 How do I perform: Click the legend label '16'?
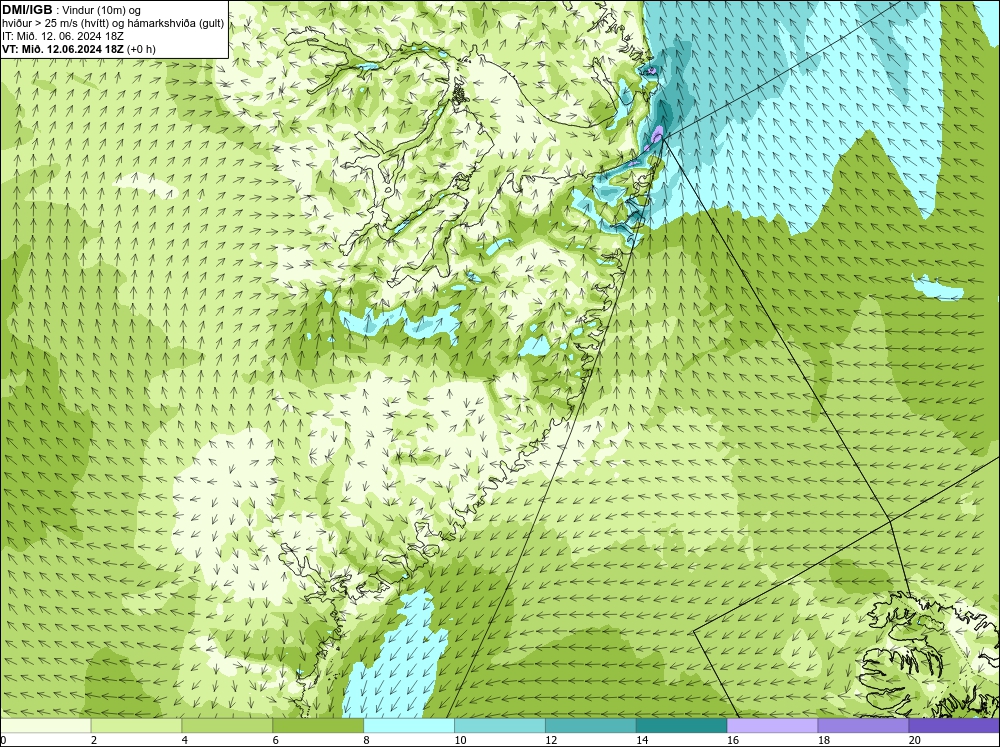733,740
